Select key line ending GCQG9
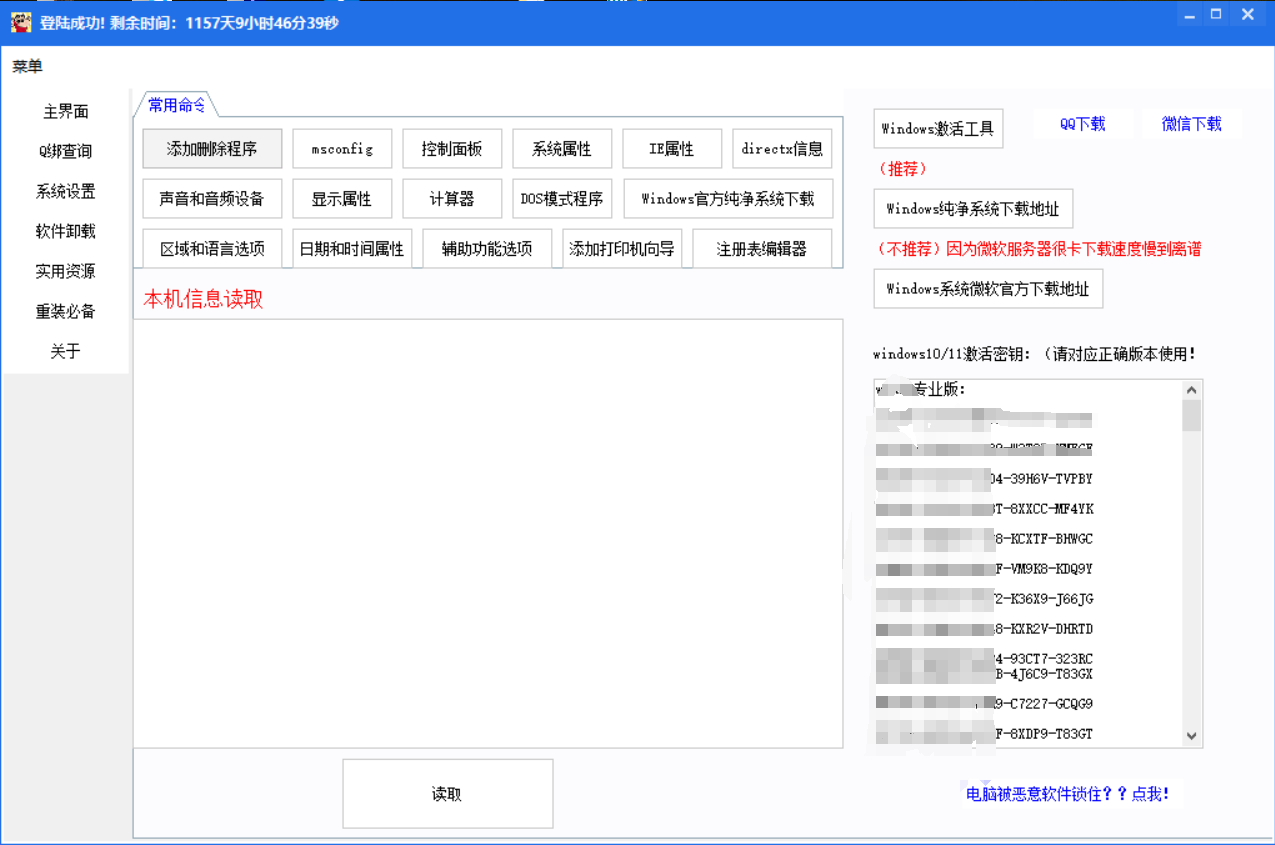Screen dimensions: 1275x845 [985, 704]
